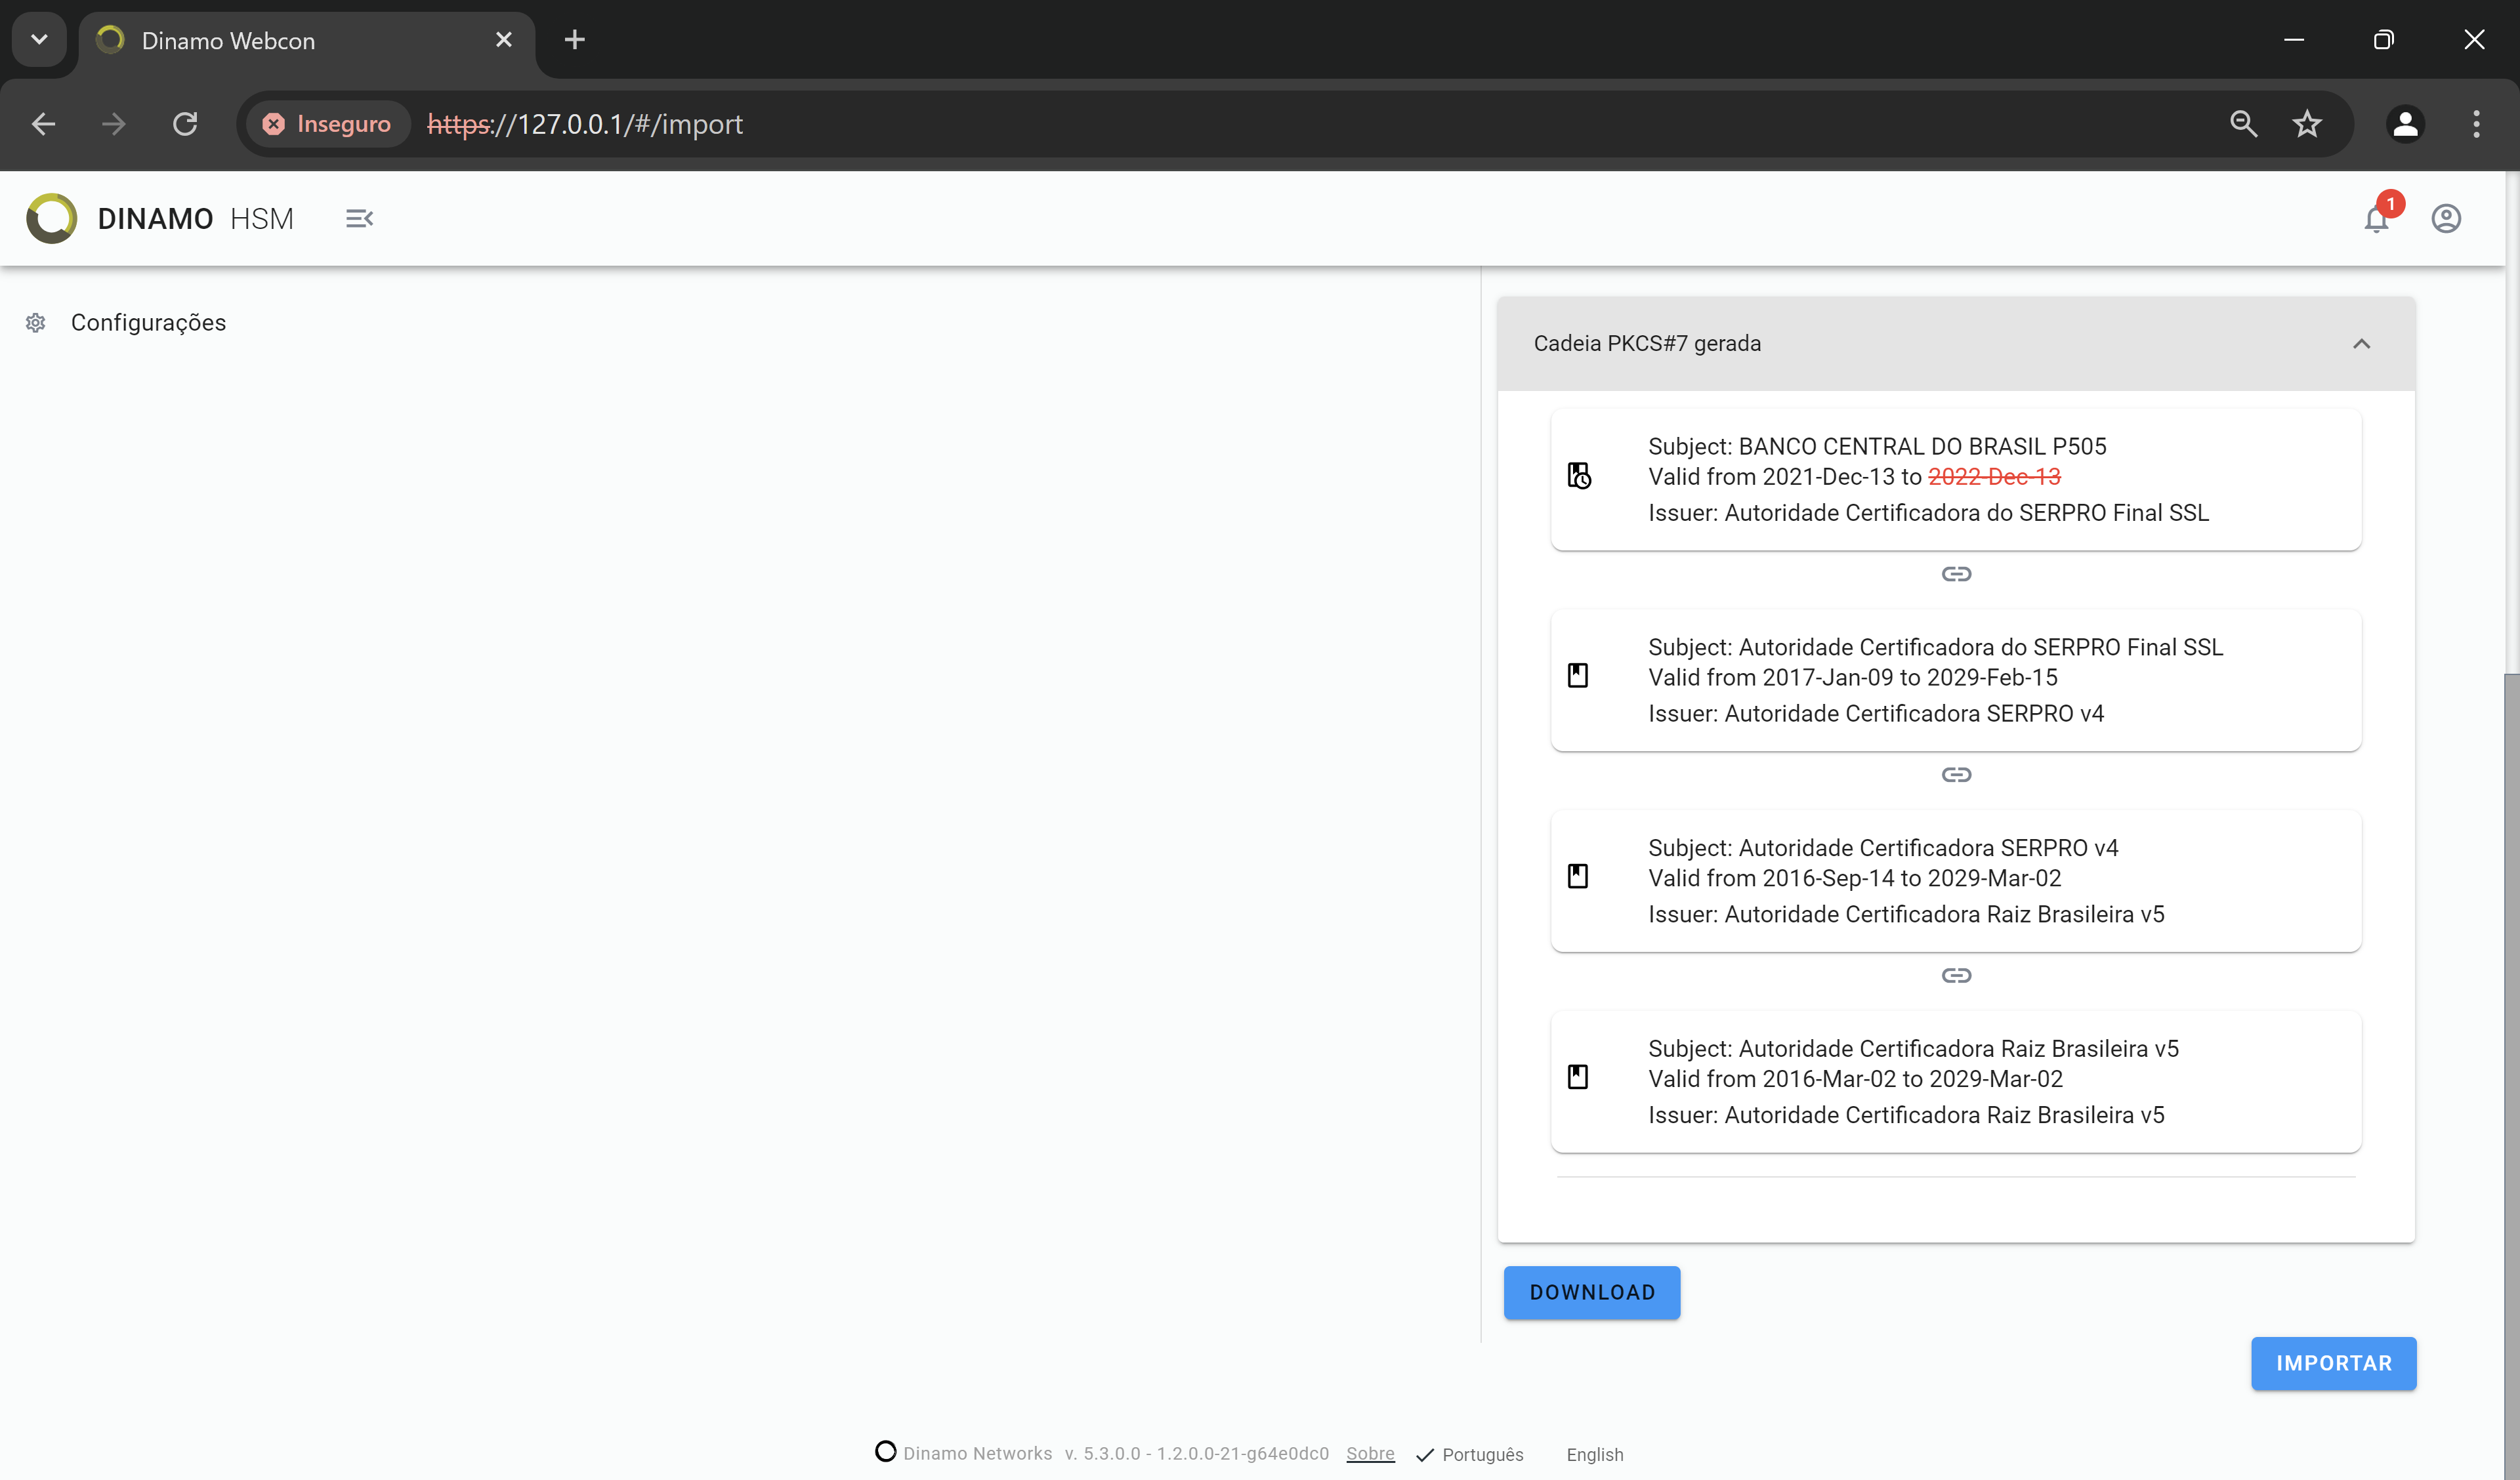Select the BANCO CENTRAL DO BRASIL P505 certificate card
This screenshot has width=2520, height=1480.
coord(1955,479)
